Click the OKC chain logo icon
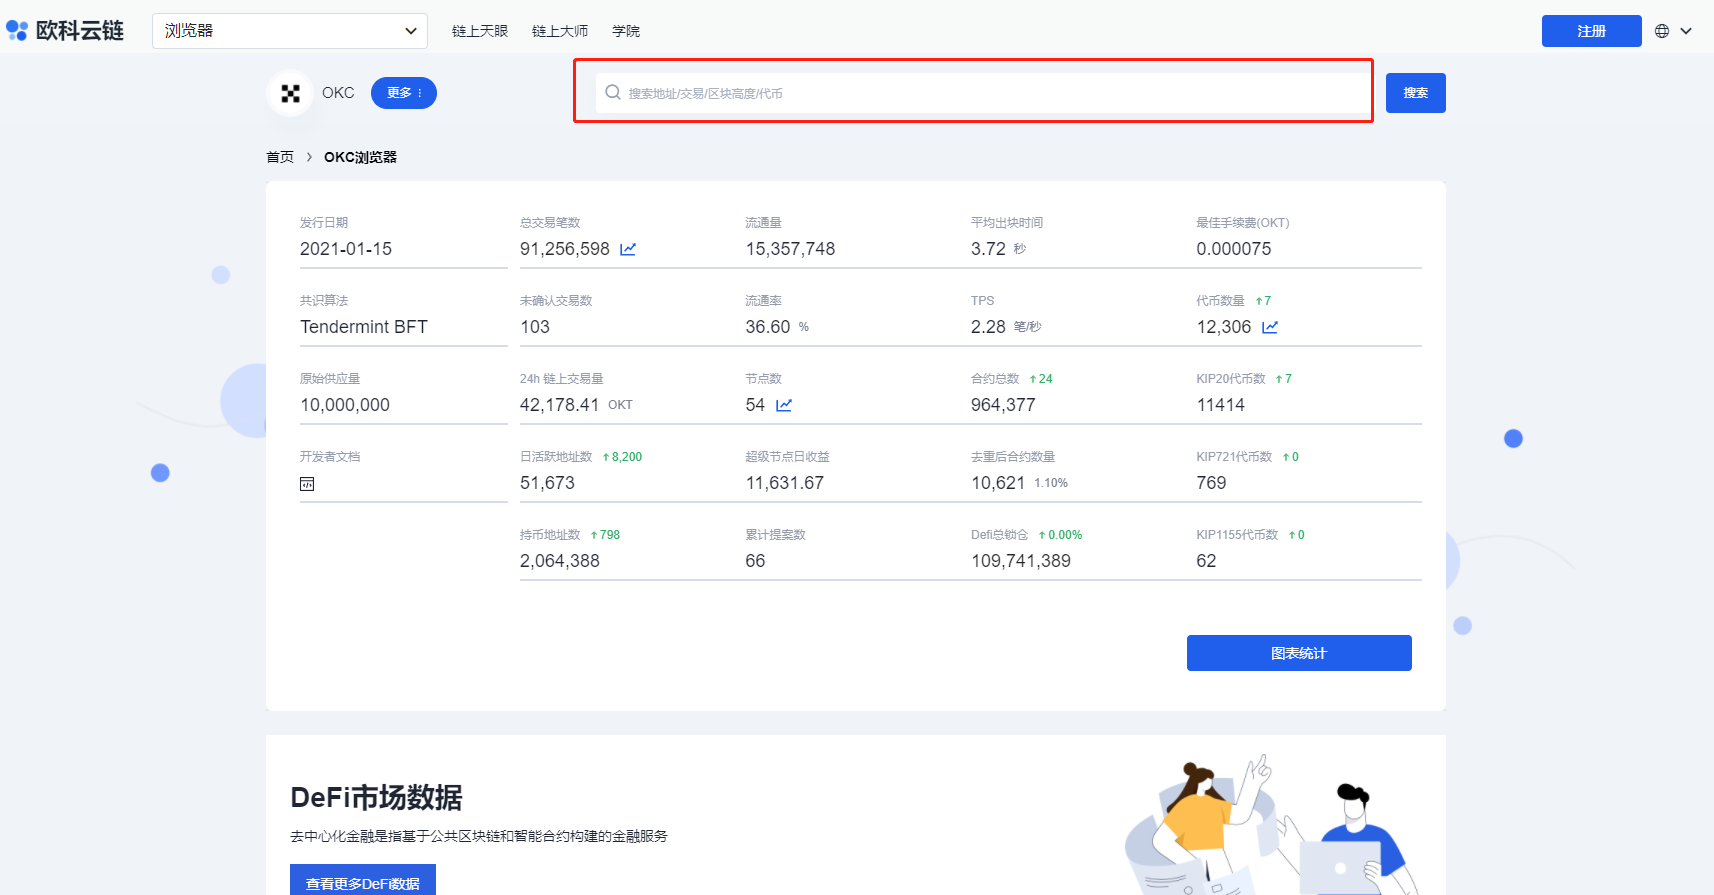The width and height of the screenshot is (1714, 895). (x=291, y=93)
